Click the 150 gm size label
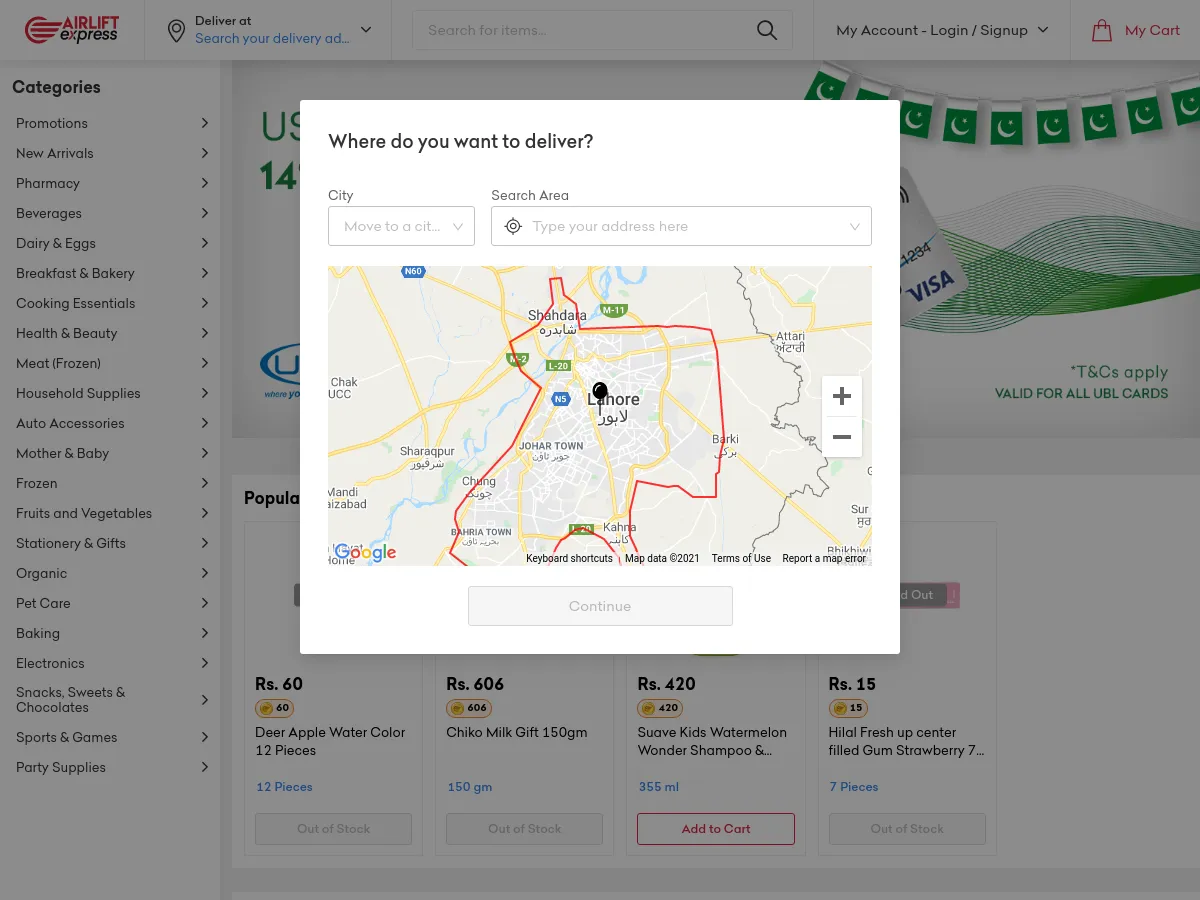The image size is (1200, 900). [x=470, y=787]
